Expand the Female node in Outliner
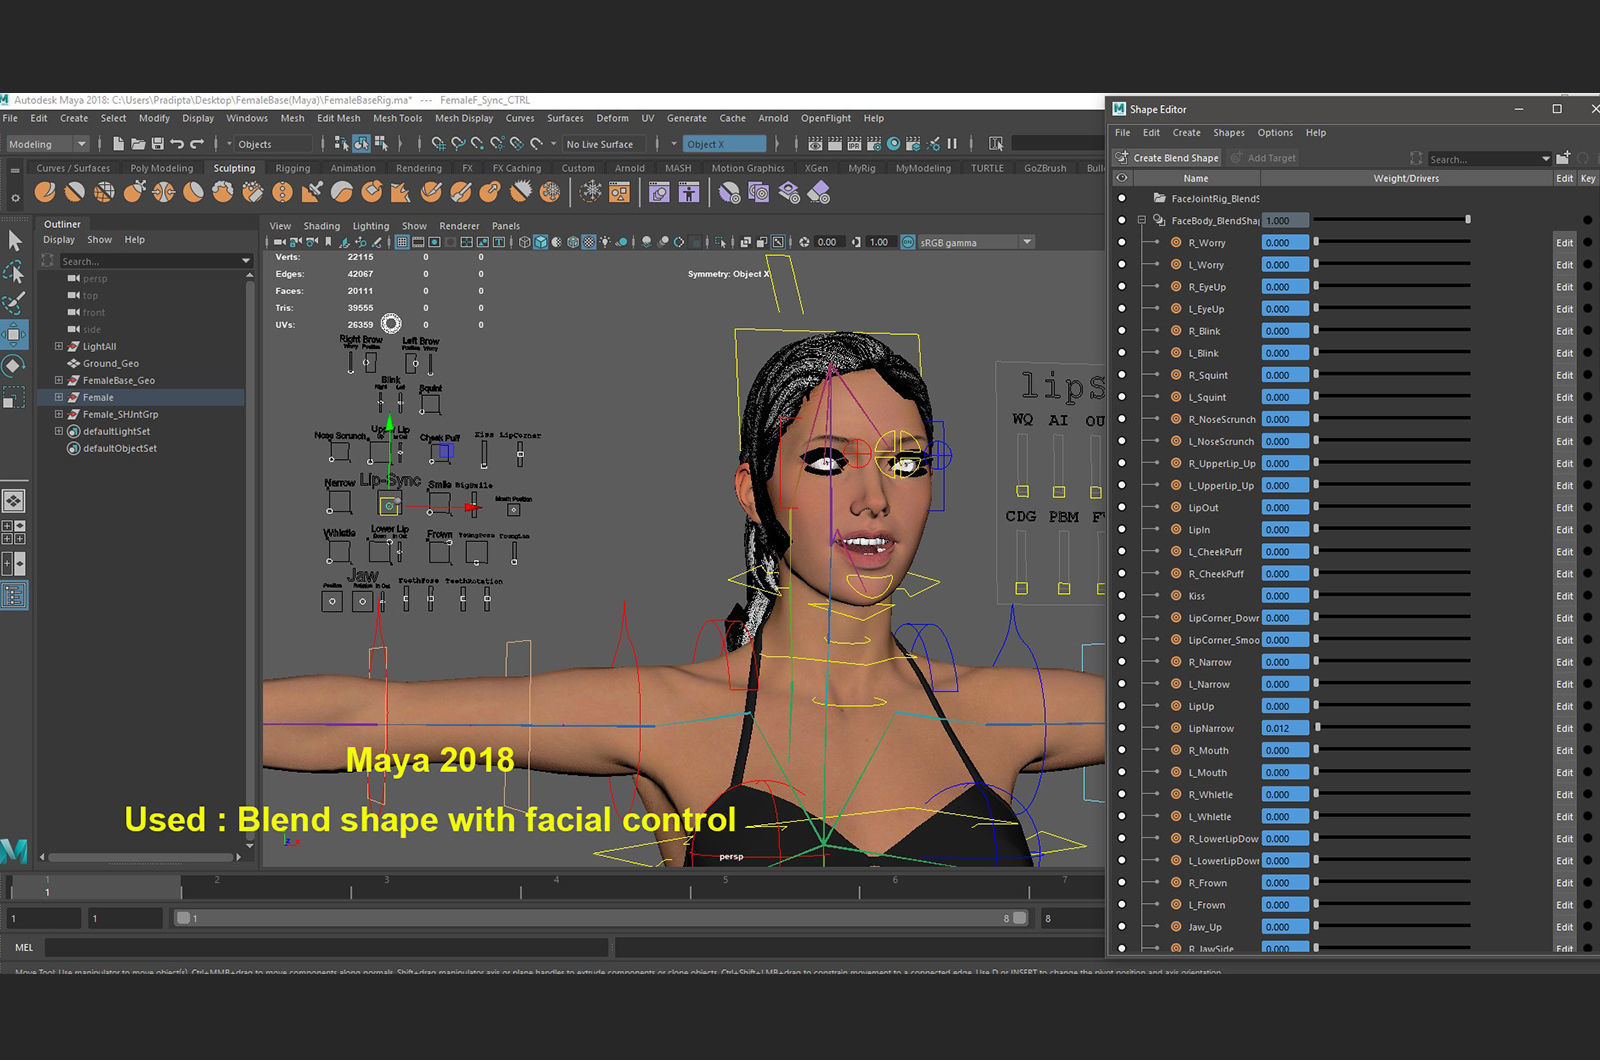 pyautogui.click(x=59, y=397)
